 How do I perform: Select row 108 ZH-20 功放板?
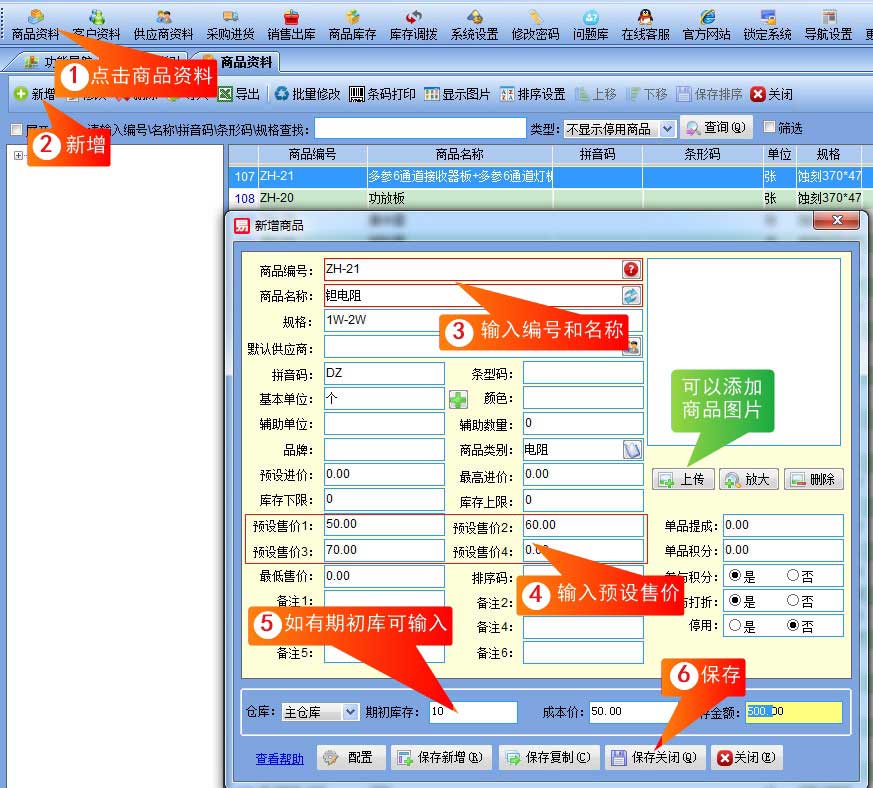tap(547, 198)
